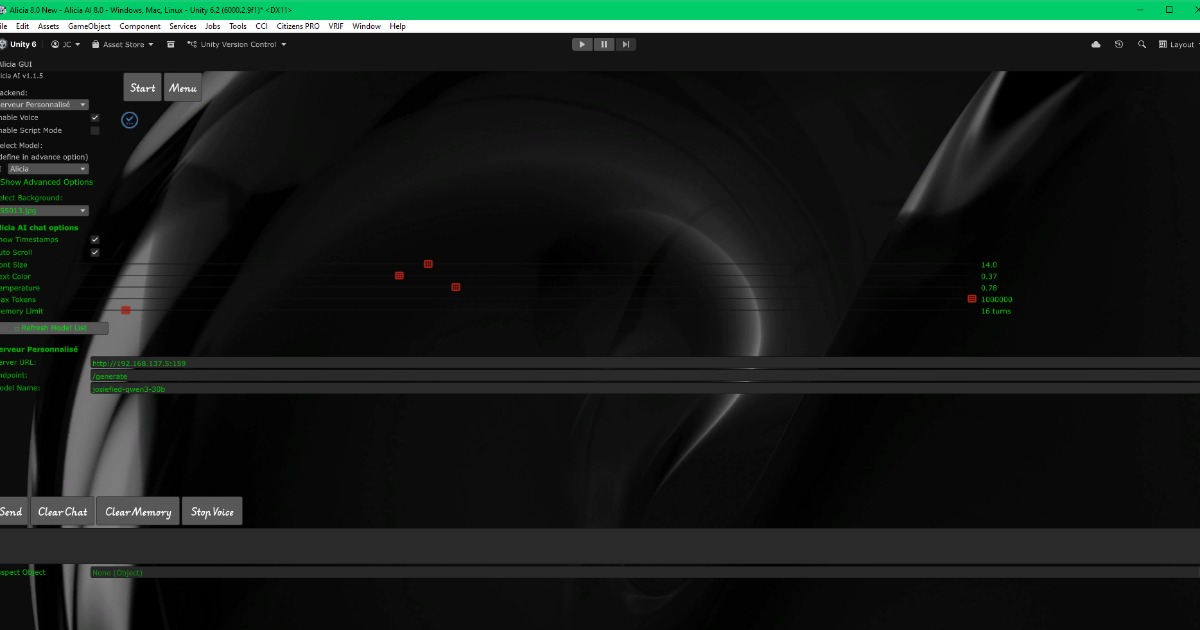This screenshot has height=630, width=1200.
Task: Click the Play button in Unity toolbar
Action: tap(583, 44)
